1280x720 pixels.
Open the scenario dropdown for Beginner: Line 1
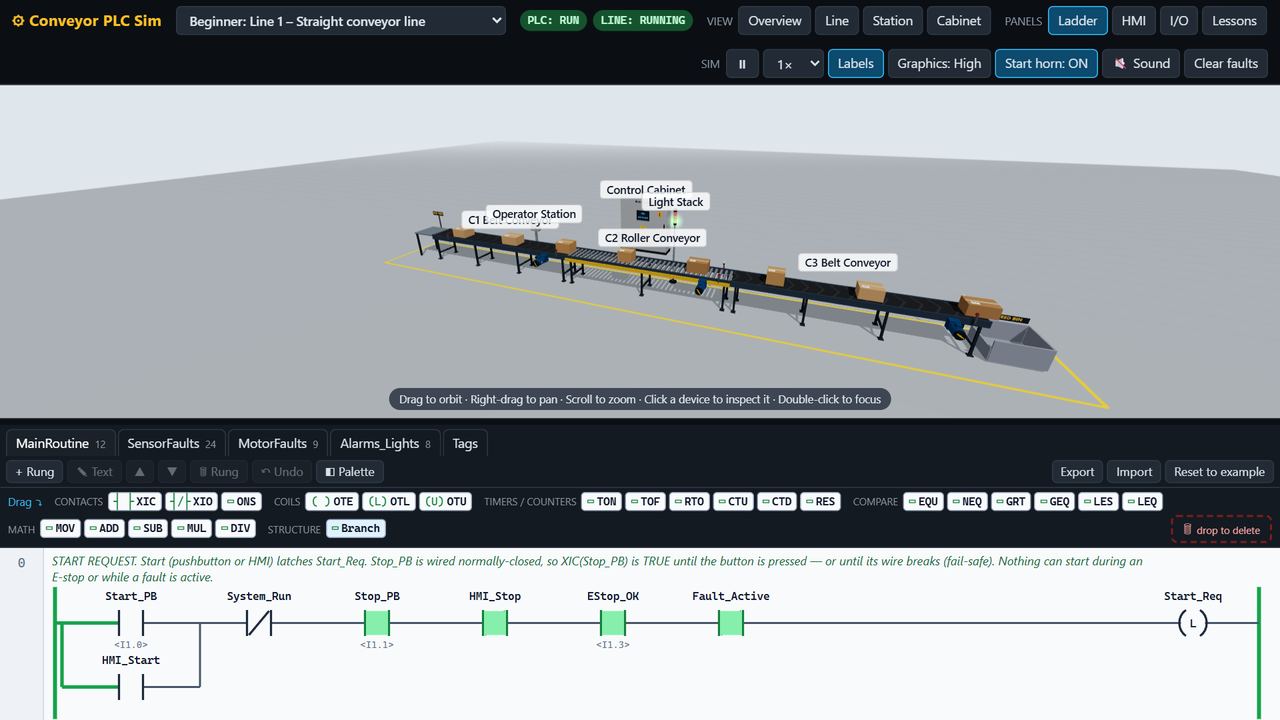[x=341, y=21]
